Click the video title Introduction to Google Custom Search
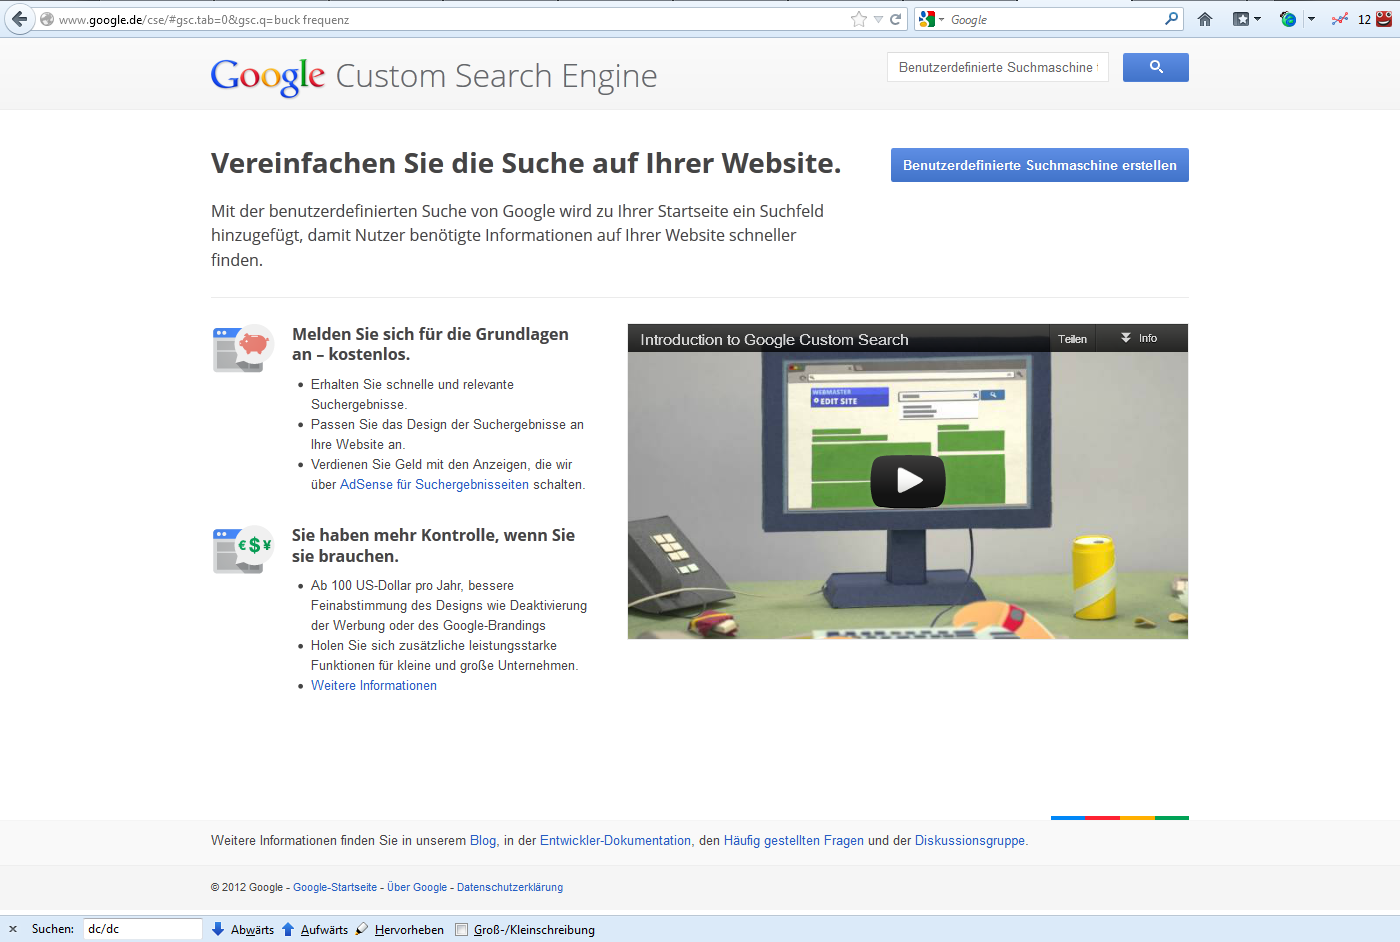 pyautogui.click(x=775, y=340)
